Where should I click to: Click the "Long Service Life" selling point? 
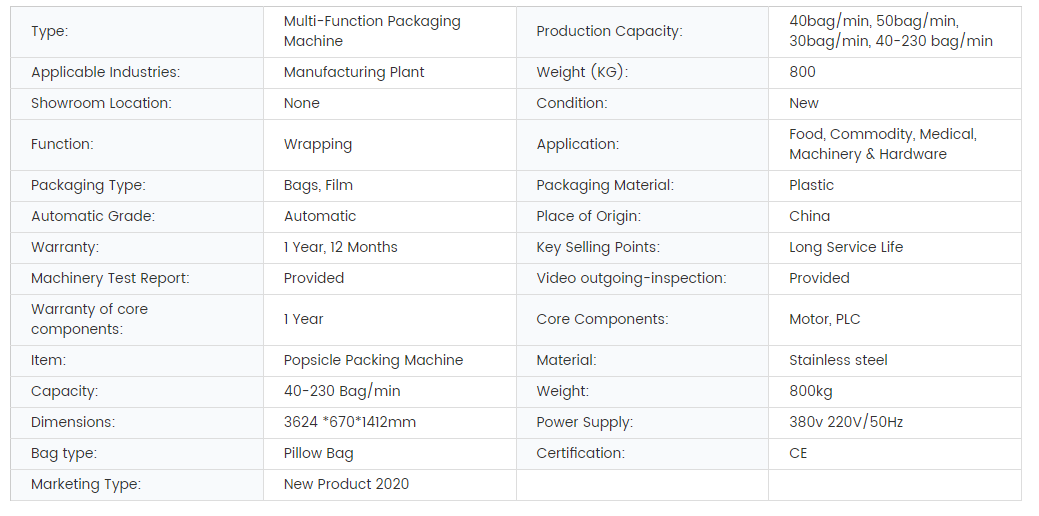click(x=845, y=247)
